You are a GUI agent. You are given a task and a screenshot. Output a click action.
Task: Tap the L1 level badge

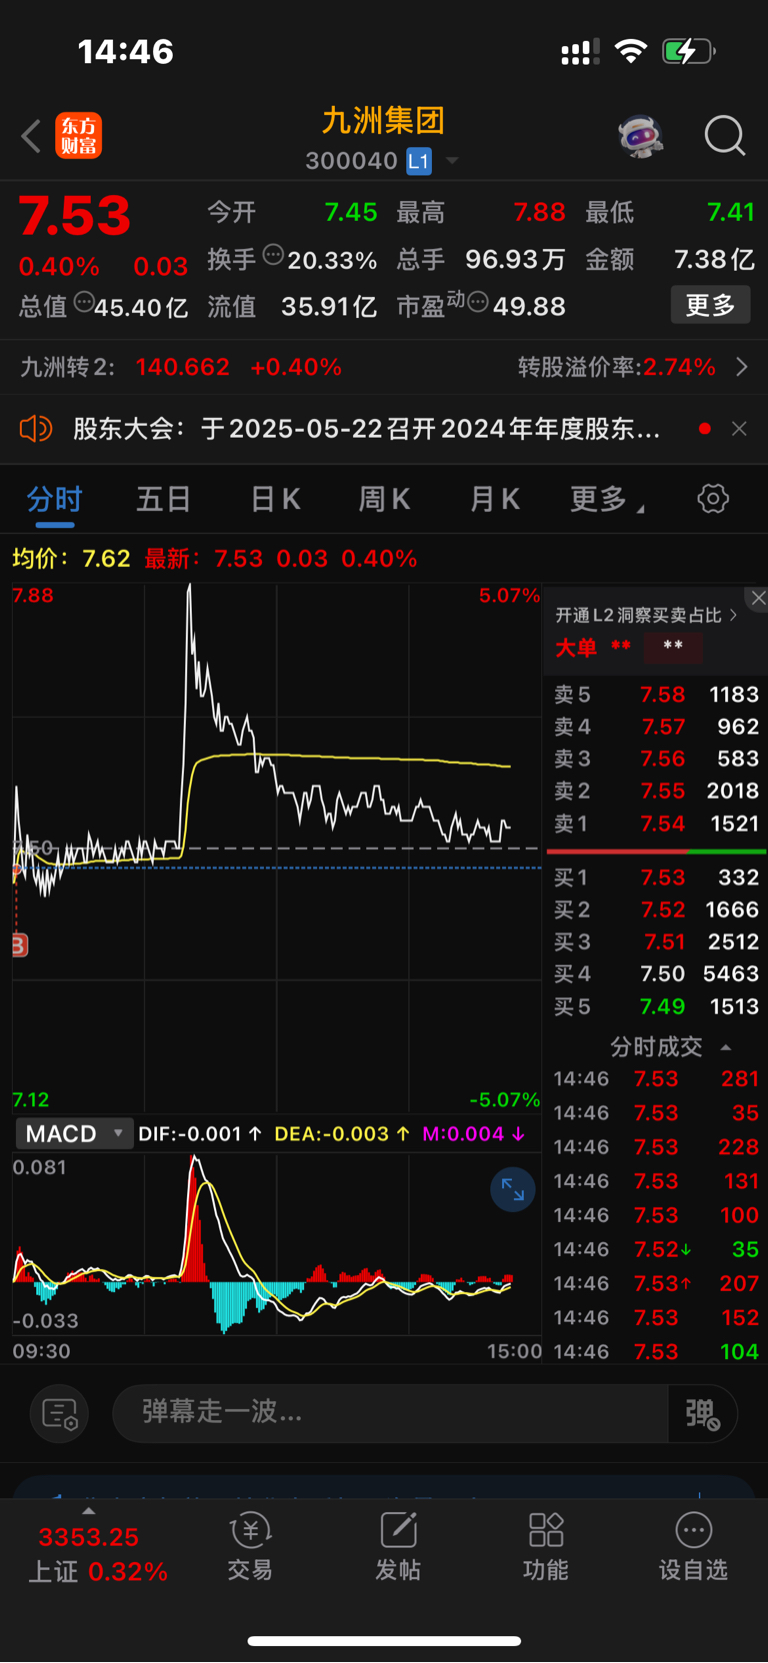tap(418, 161)
